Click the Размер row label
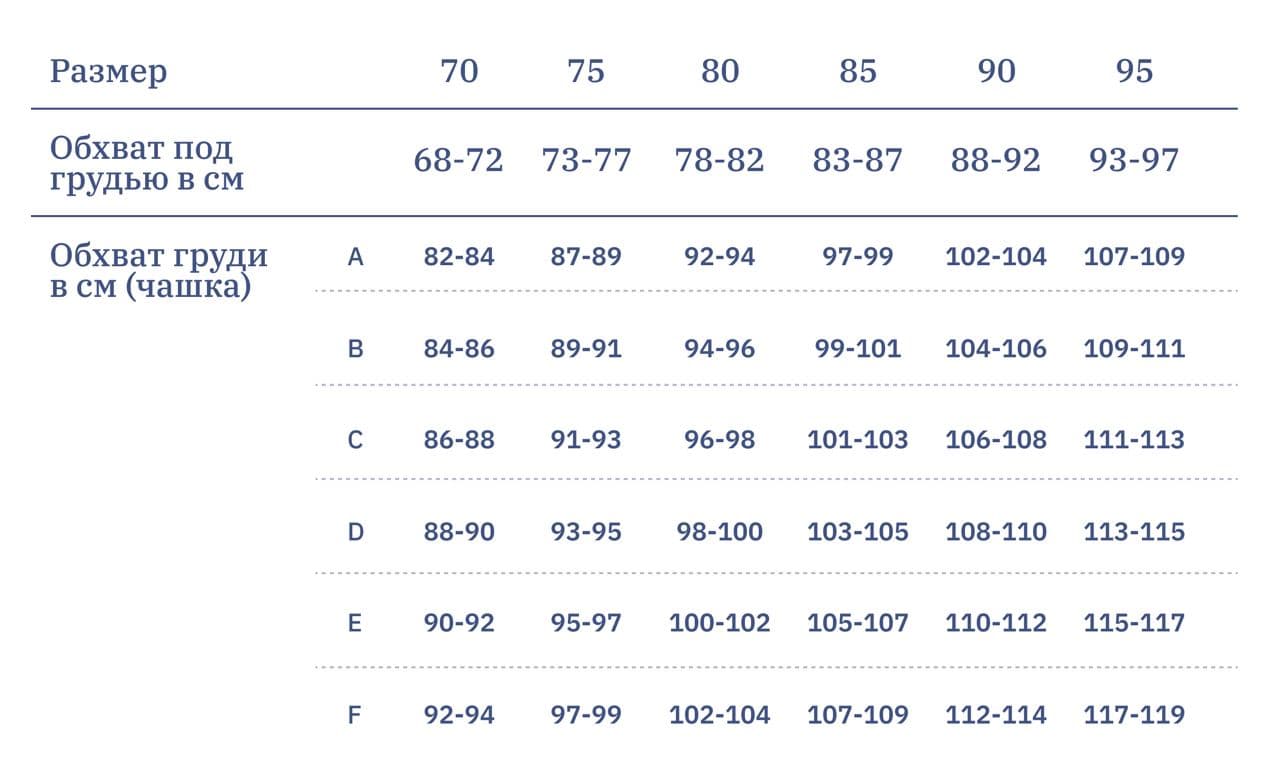Screen dimensions: 1280x778 [109, 72]
